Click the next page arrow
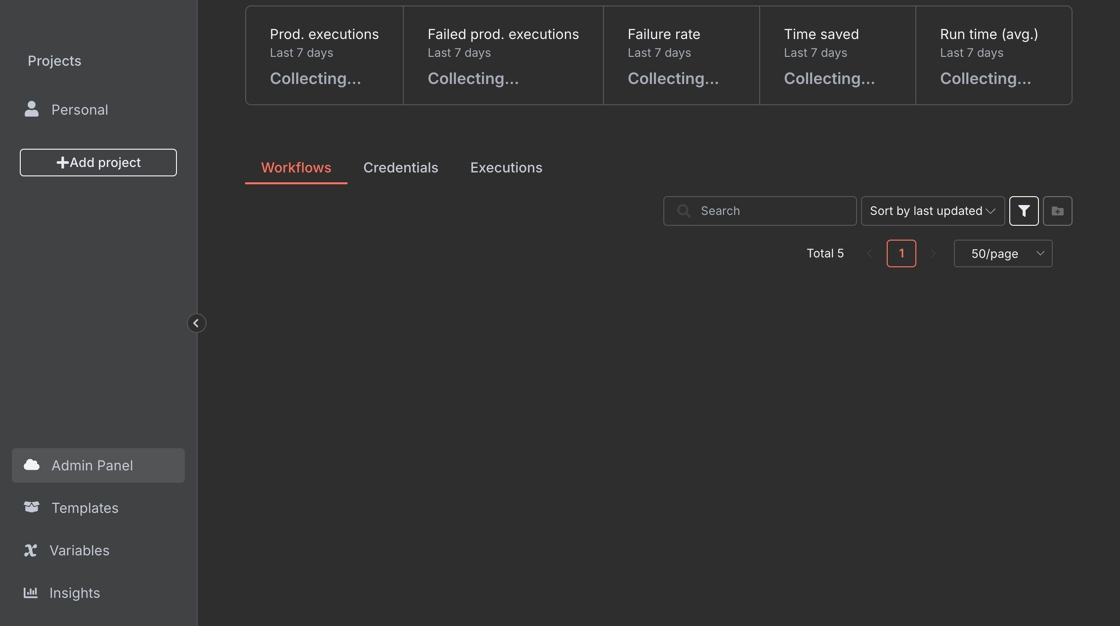1120x626 pixels. [933, 254]
